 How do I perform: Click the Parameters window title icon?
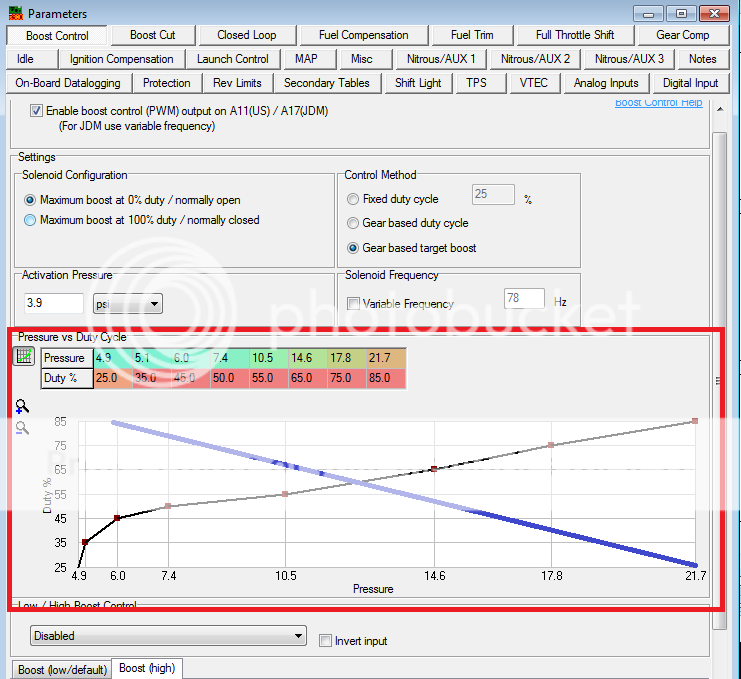pos(13,14)
